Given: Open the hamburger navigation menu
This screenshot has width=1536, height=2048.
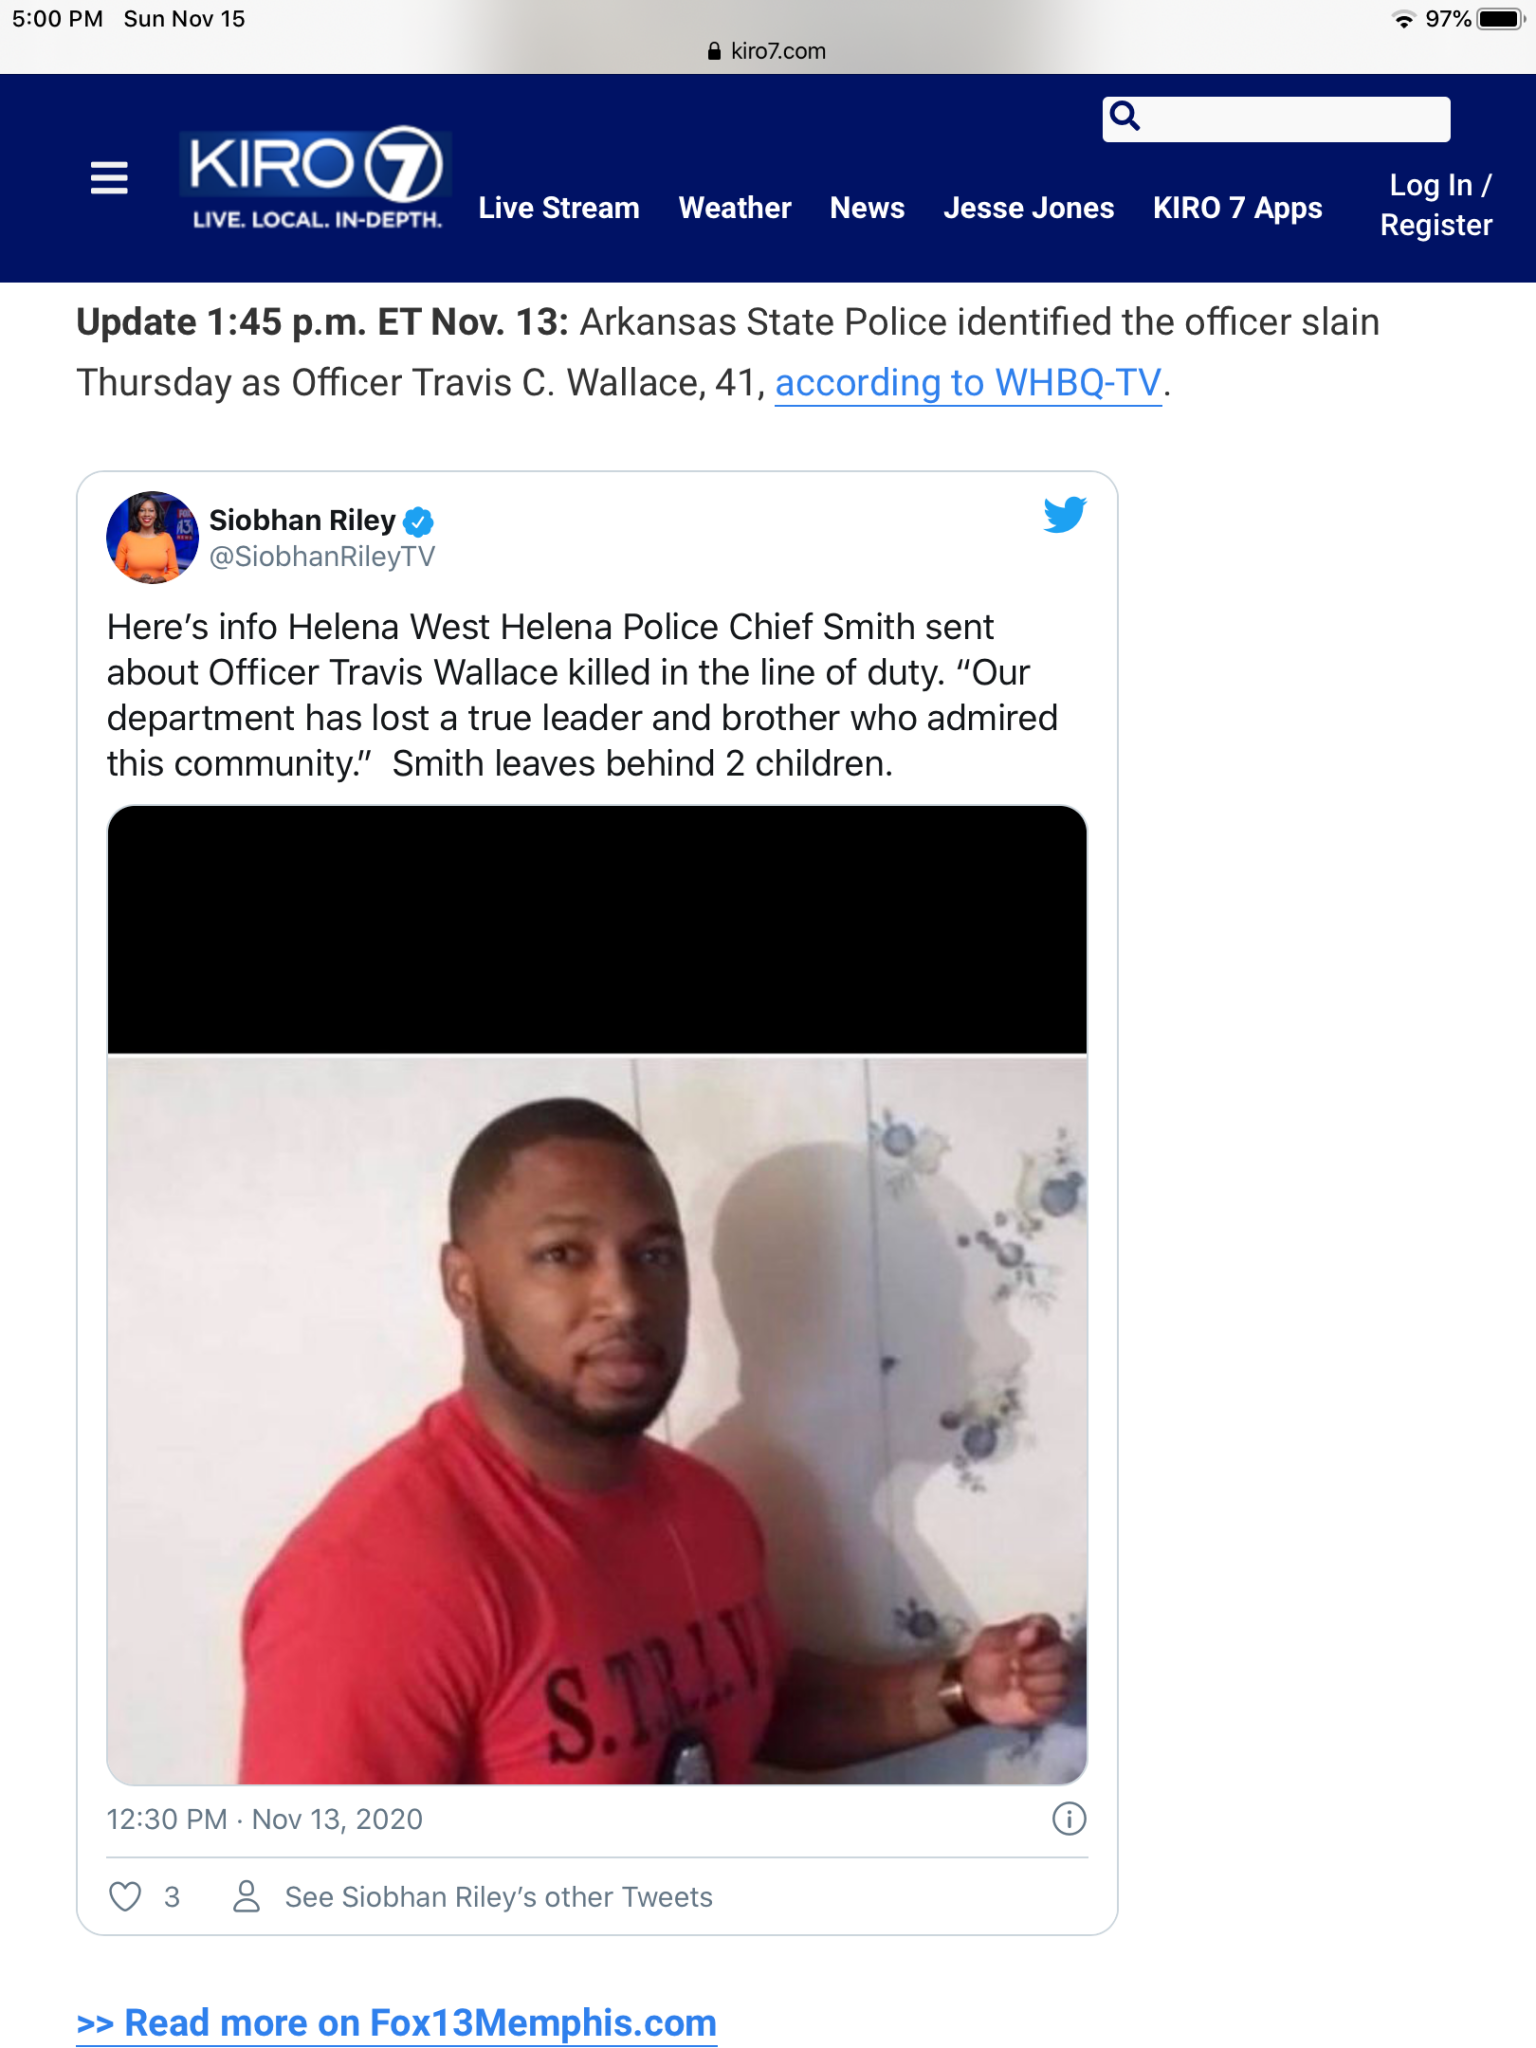Looking at the screenshot, I should (x=109, y=178).
